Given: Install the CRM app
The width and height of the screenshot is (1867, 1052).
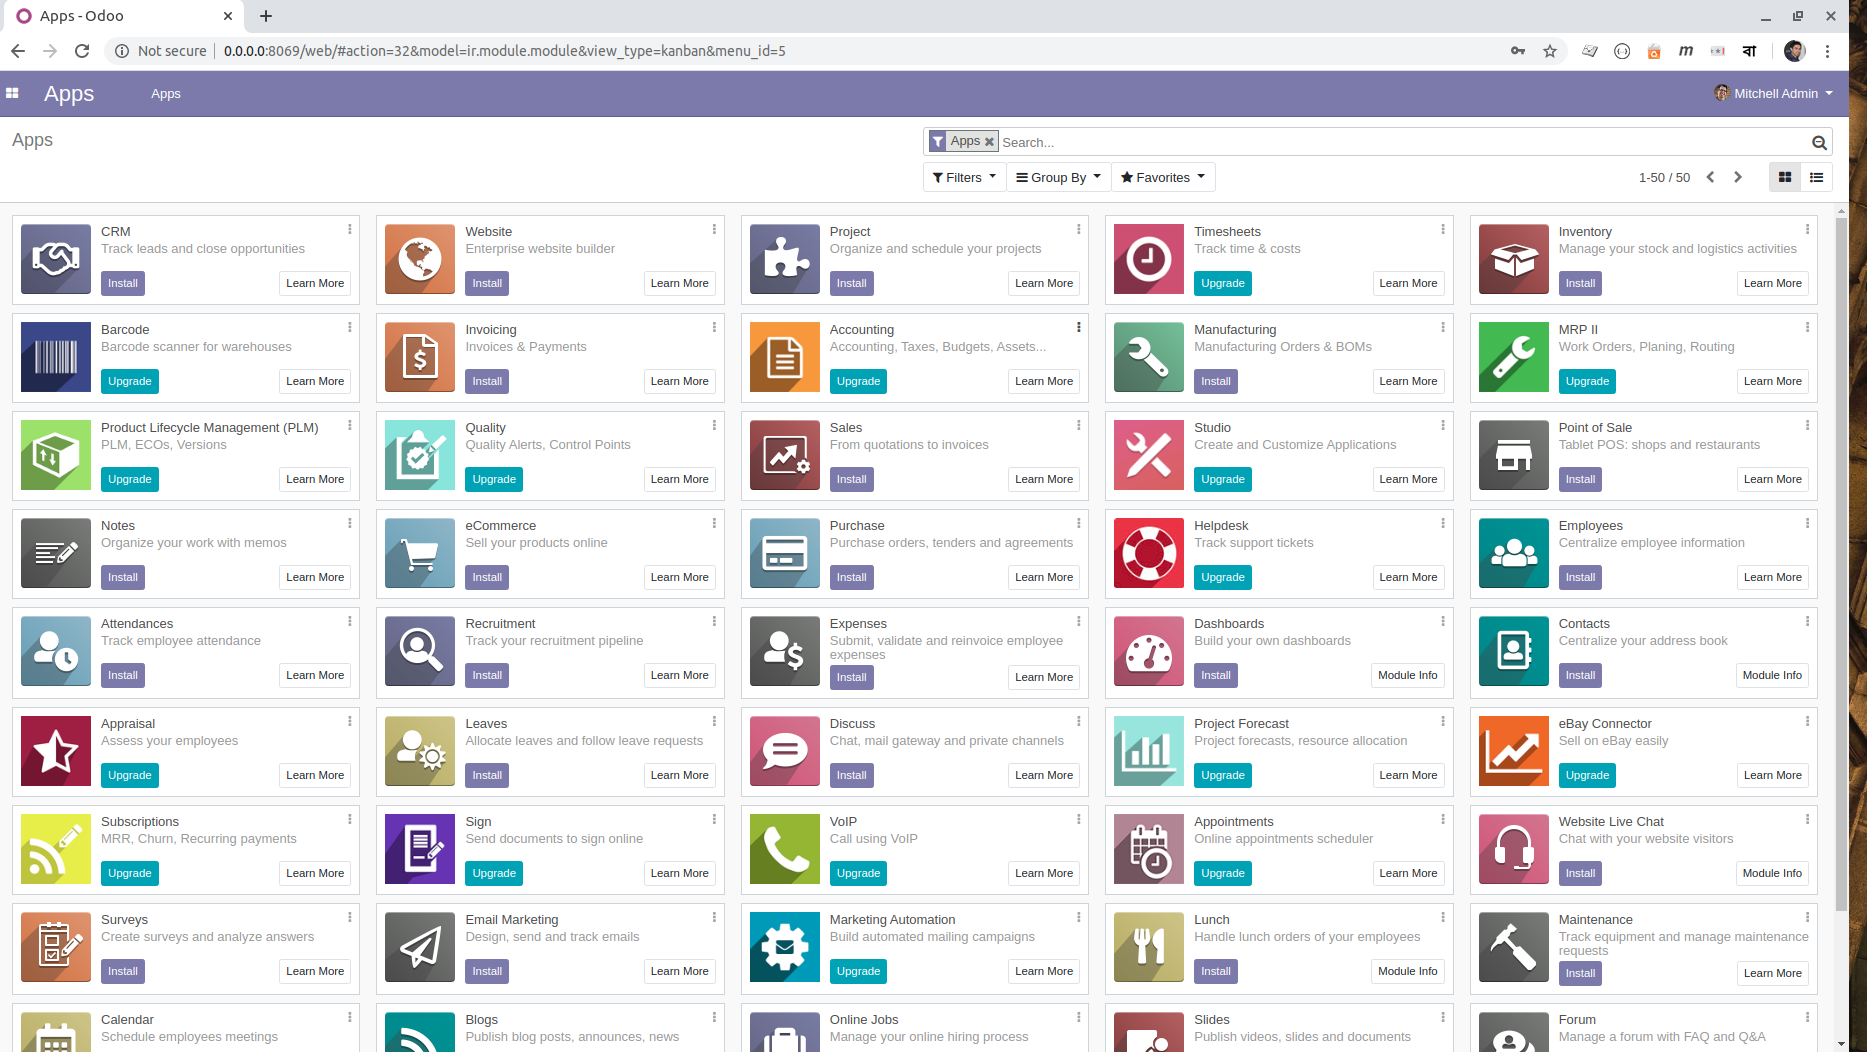Looking at the screenshot, I should 123,283.
